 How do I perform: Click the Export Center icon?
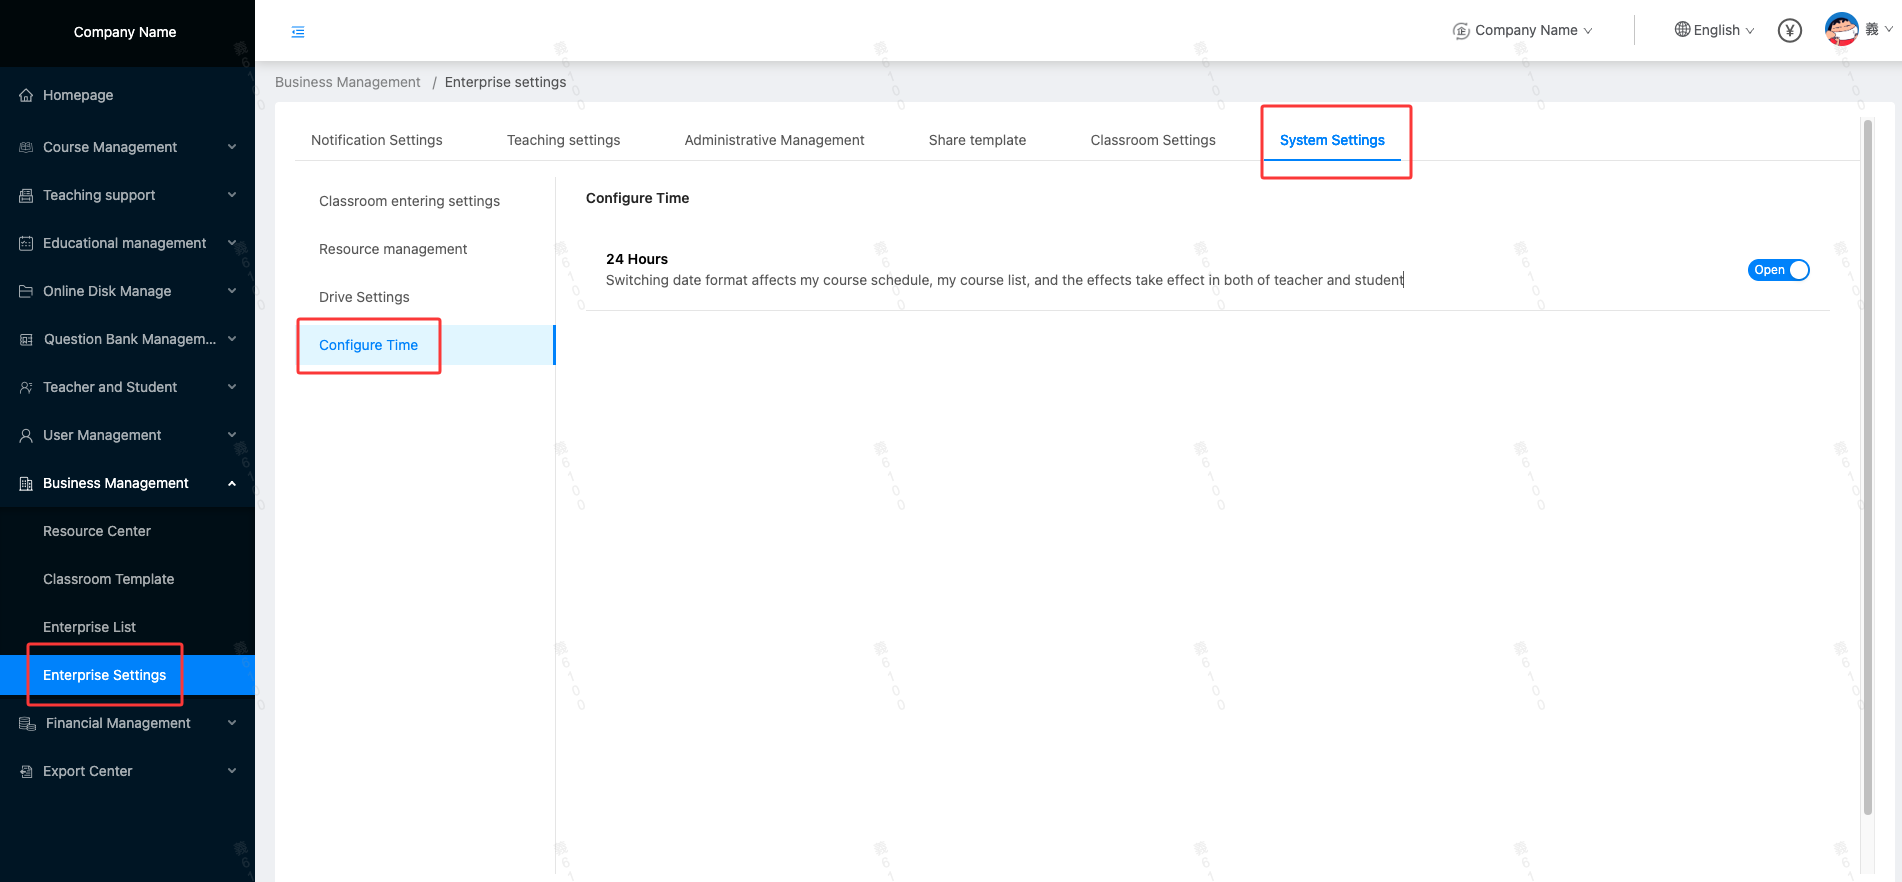coord(26,771)
